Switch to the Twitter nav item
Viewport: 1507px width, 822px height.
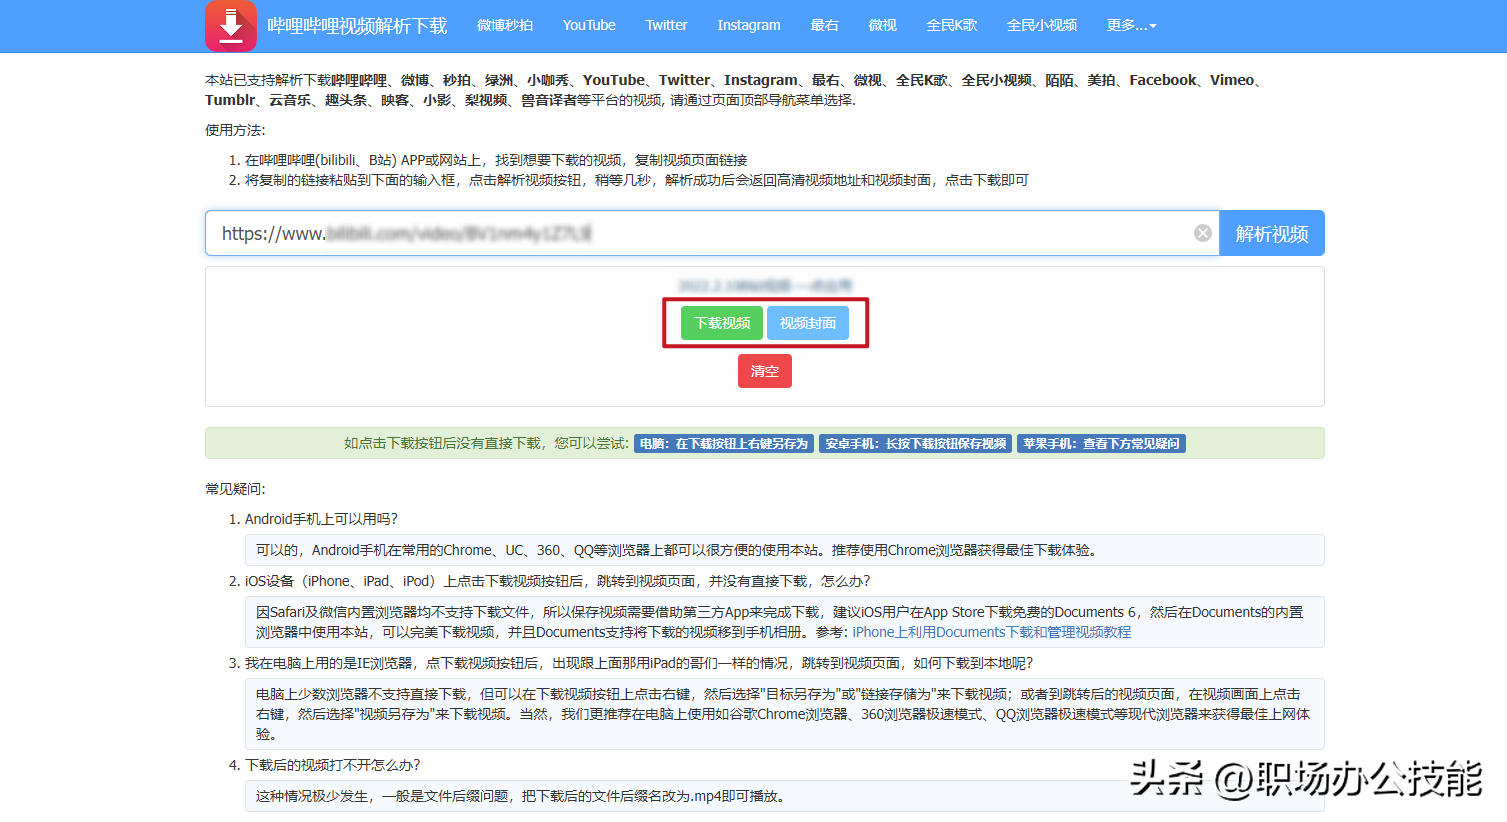(x=666, y=25)
